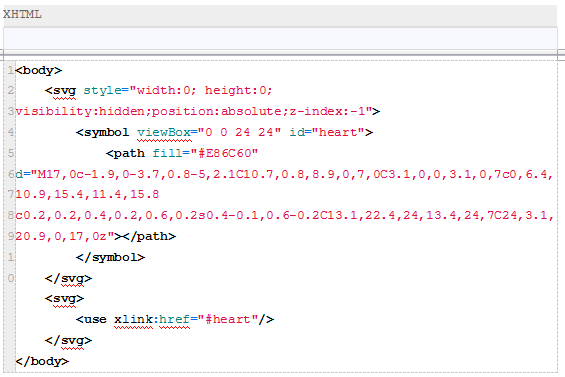Click the viewBox attribute name
The height and width of the screenshot is (377, 565).
(x=164, y=132)
